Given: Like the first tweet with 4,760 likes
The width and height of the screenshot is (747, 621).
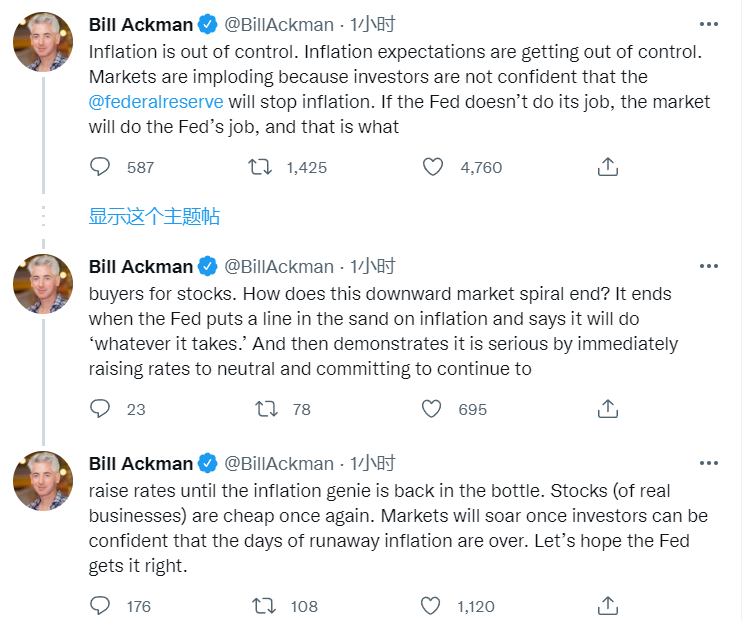Looking at the screenshot, I should click(x=432, y=167).
